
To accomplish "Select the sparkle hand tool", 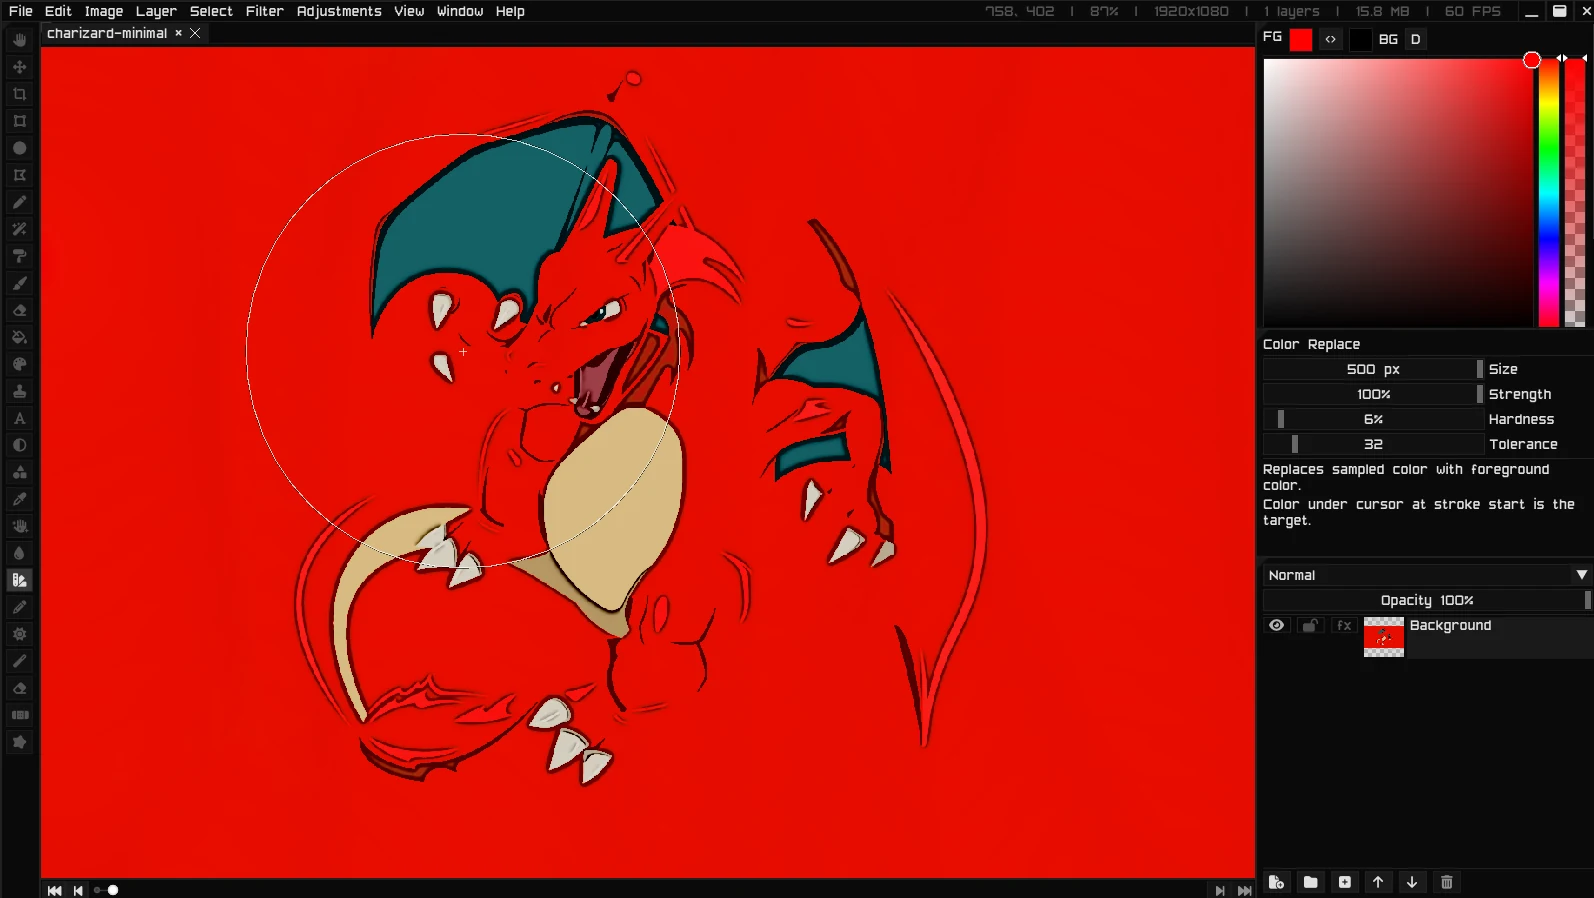I will click(x=19, y=526).
